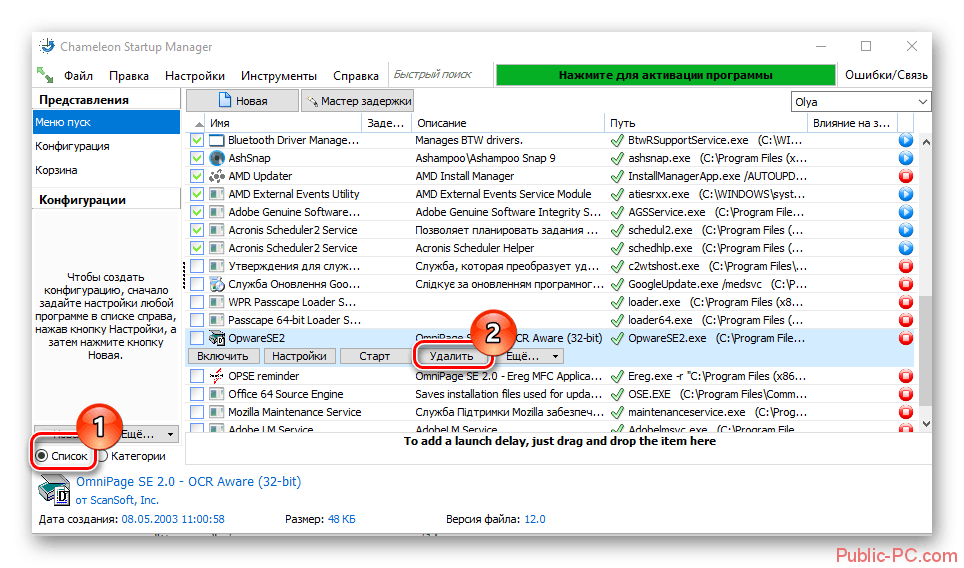
Task: Open the Файл menu
Action: coord(78,76)
